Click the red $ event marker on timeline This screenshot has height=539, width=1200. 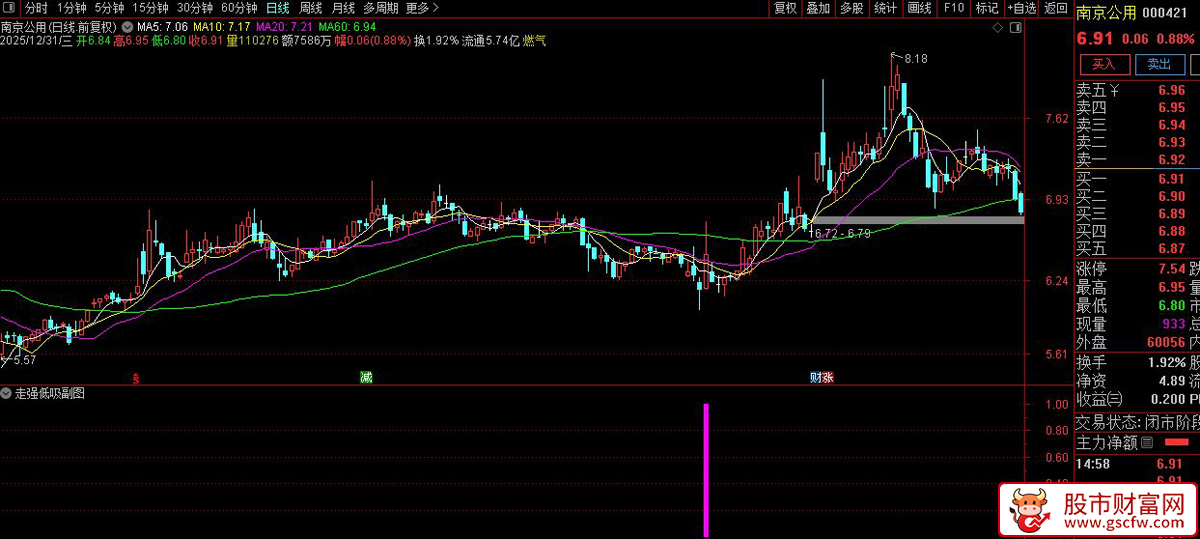pyautogui.click(x=135, y=378)
